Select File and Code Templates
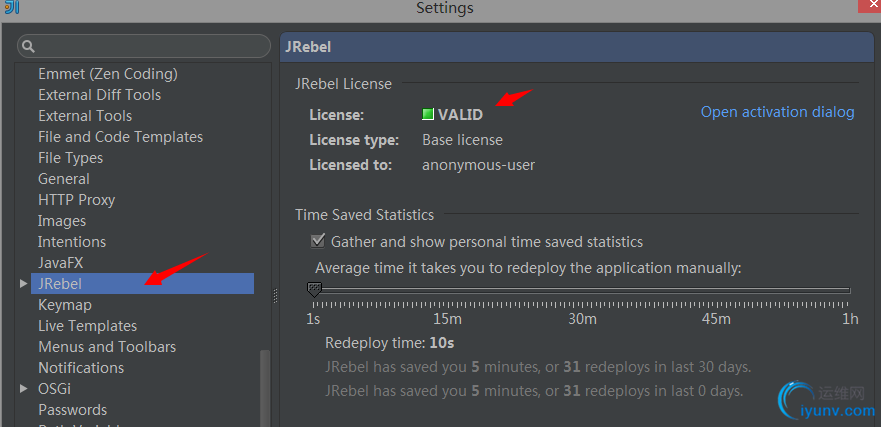 tap(120, 137)
